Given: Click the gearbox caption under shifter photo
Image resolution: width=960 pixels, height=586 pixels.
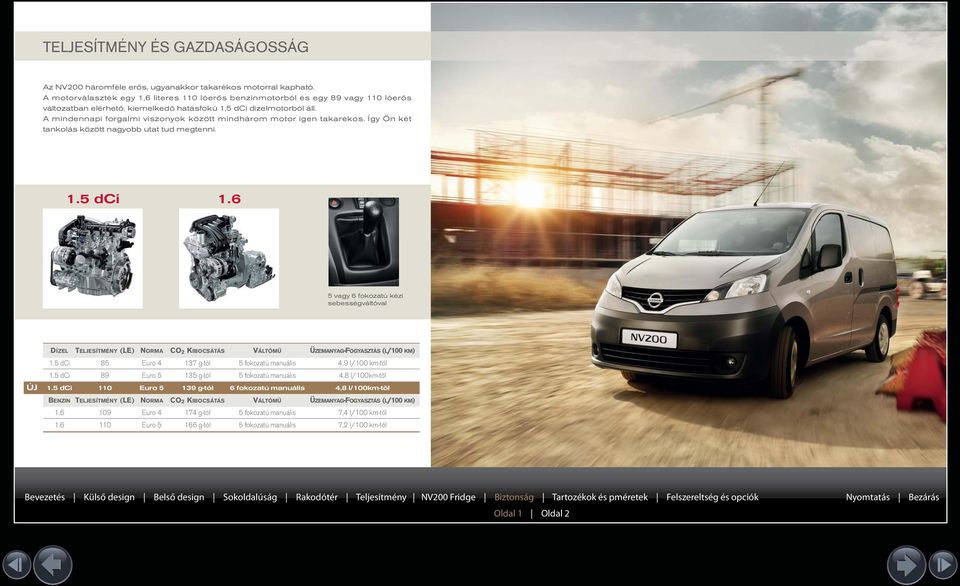Looking at the screenshot, I should coord(365,299).
